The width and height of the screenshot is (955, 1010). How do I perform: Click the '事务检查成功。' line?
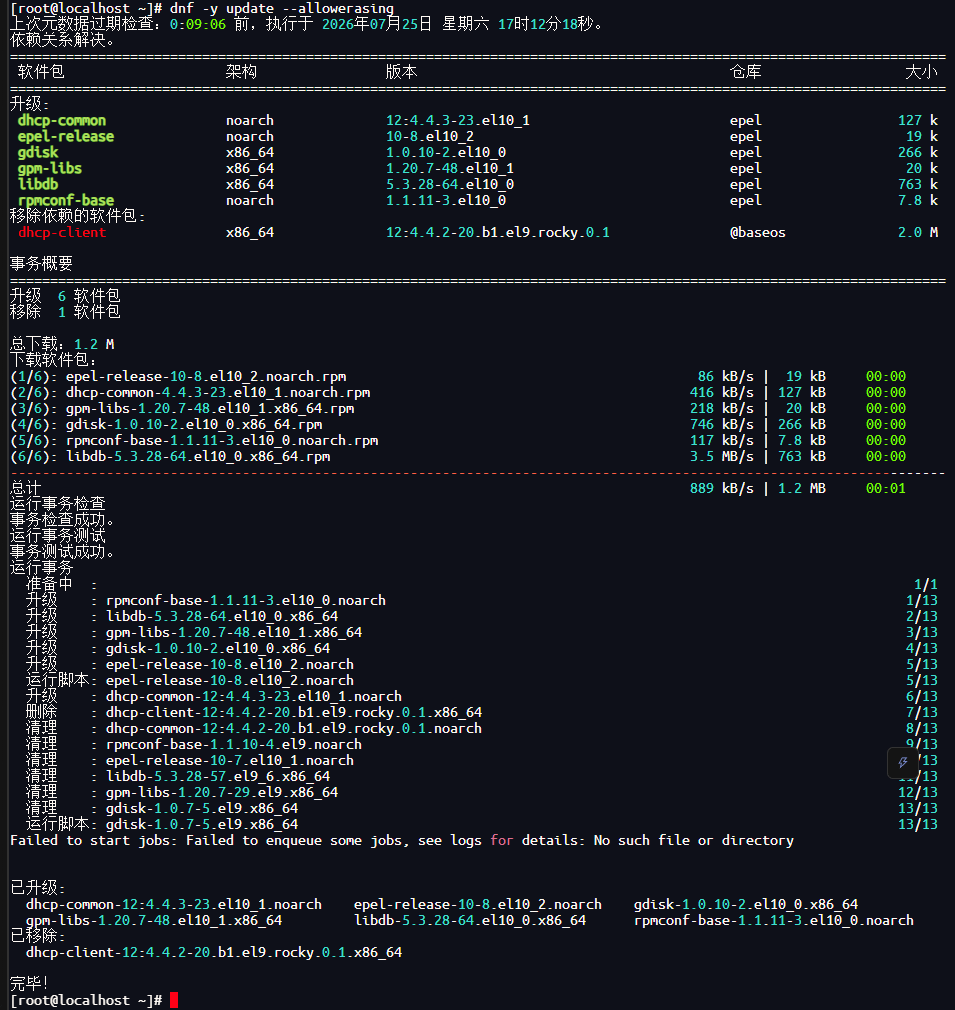(62, 520)
